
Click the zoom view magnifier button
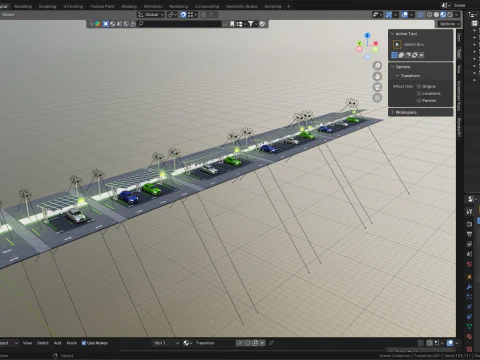tap(377, 66)
